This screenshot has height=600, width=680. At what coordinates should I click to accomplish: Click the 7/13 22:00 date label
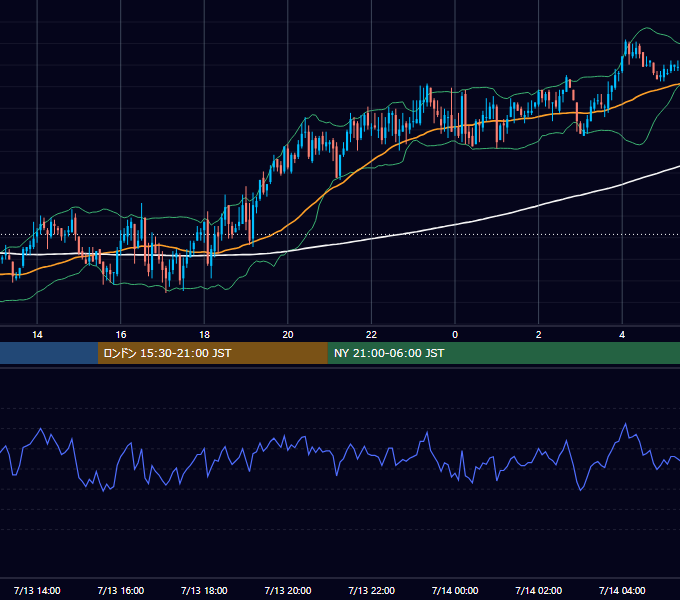[372, 590]
